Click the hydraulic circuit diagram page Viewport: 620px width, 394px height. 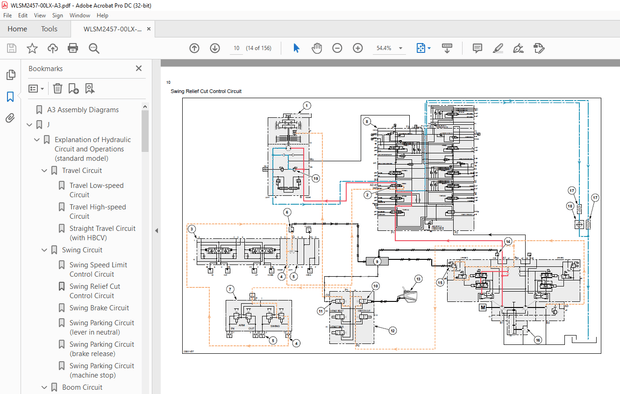click(x=391, y=225)
